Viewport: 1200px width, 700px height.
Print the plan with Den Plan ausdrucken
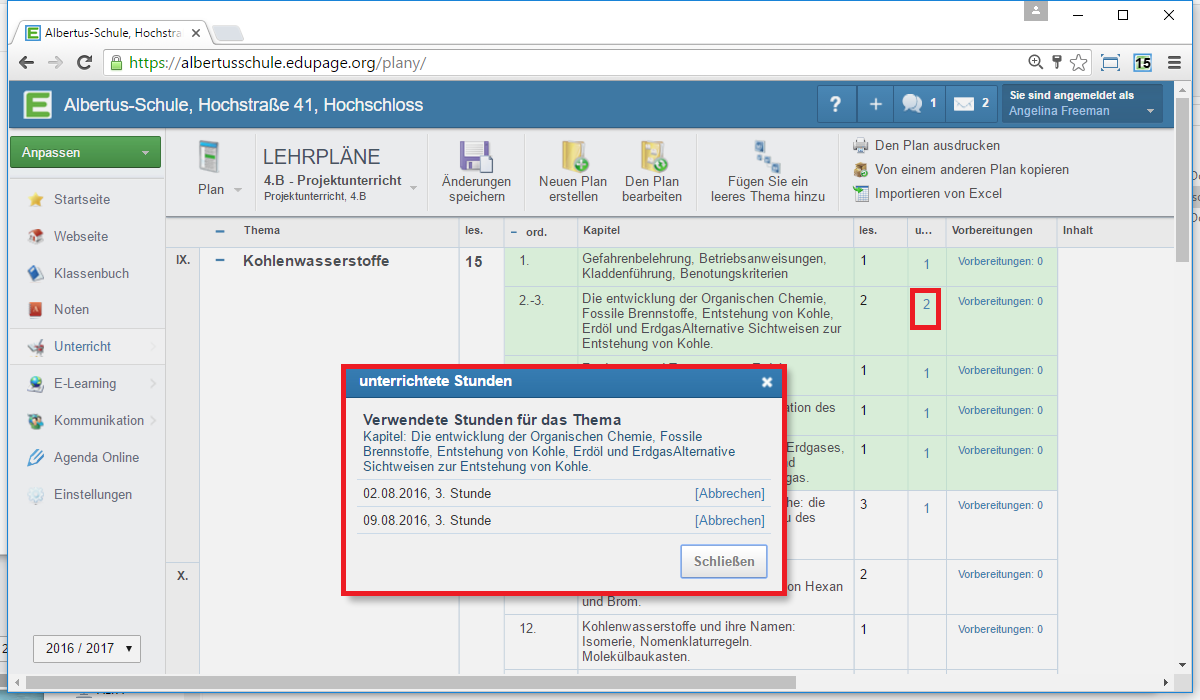coord(926,145)
